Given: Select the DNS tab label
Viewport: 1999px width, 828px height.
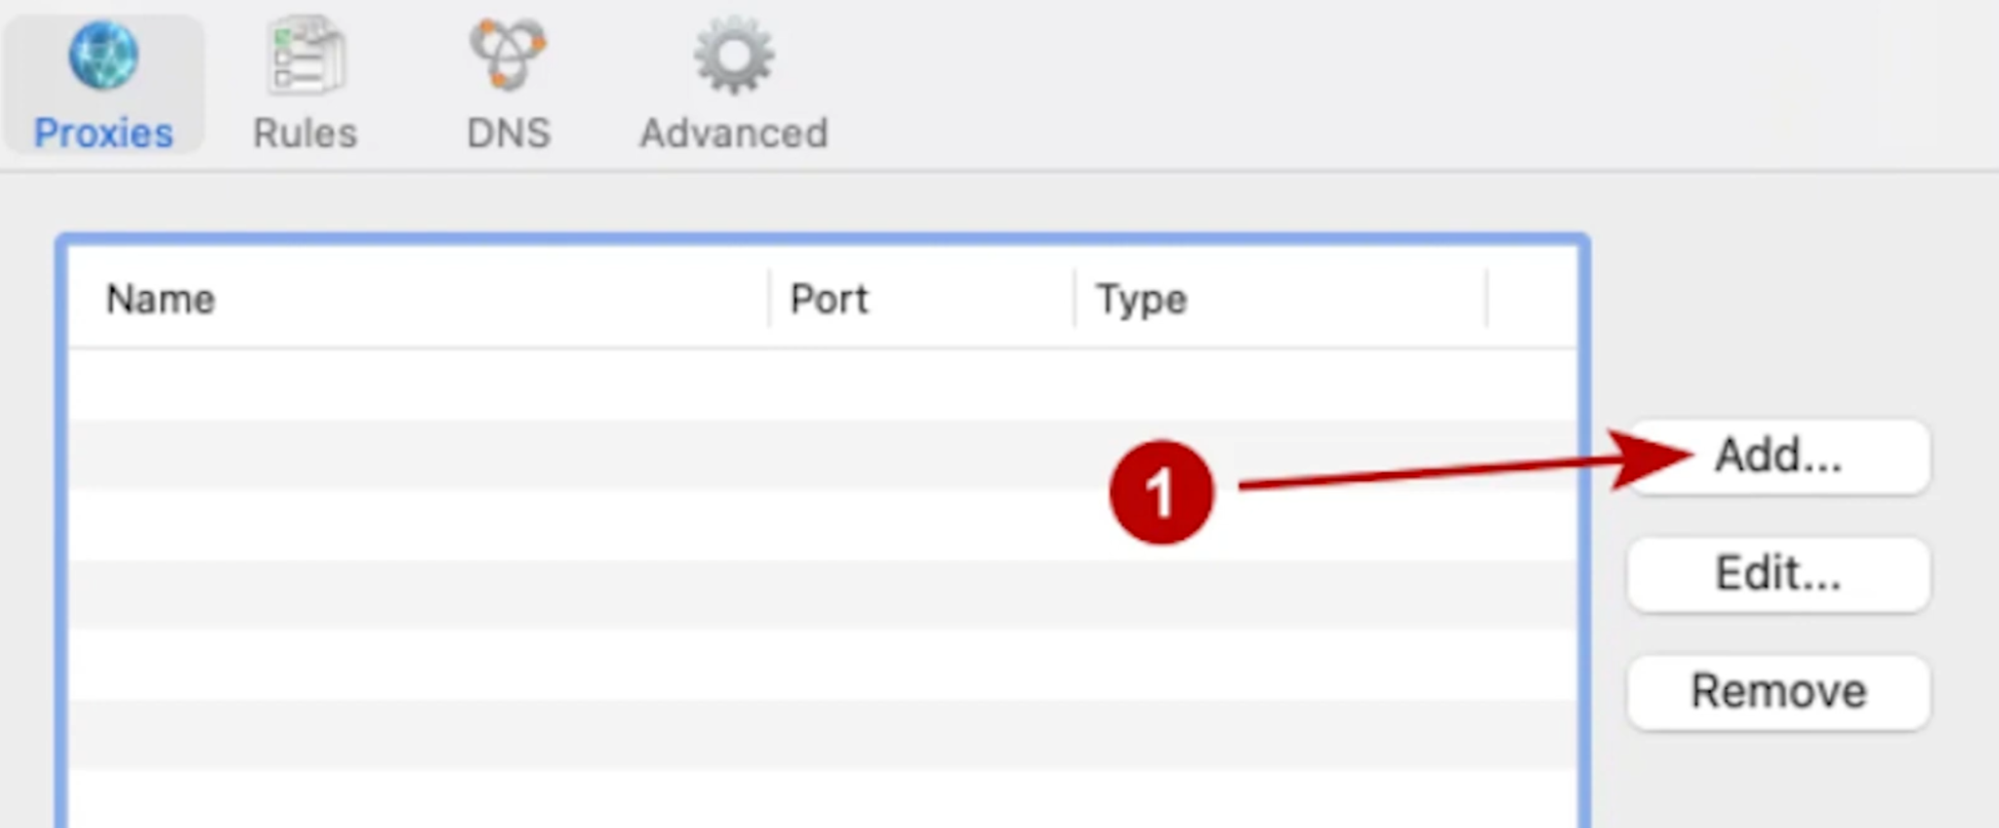Looking at the screenshot, I should click(508, 133).
